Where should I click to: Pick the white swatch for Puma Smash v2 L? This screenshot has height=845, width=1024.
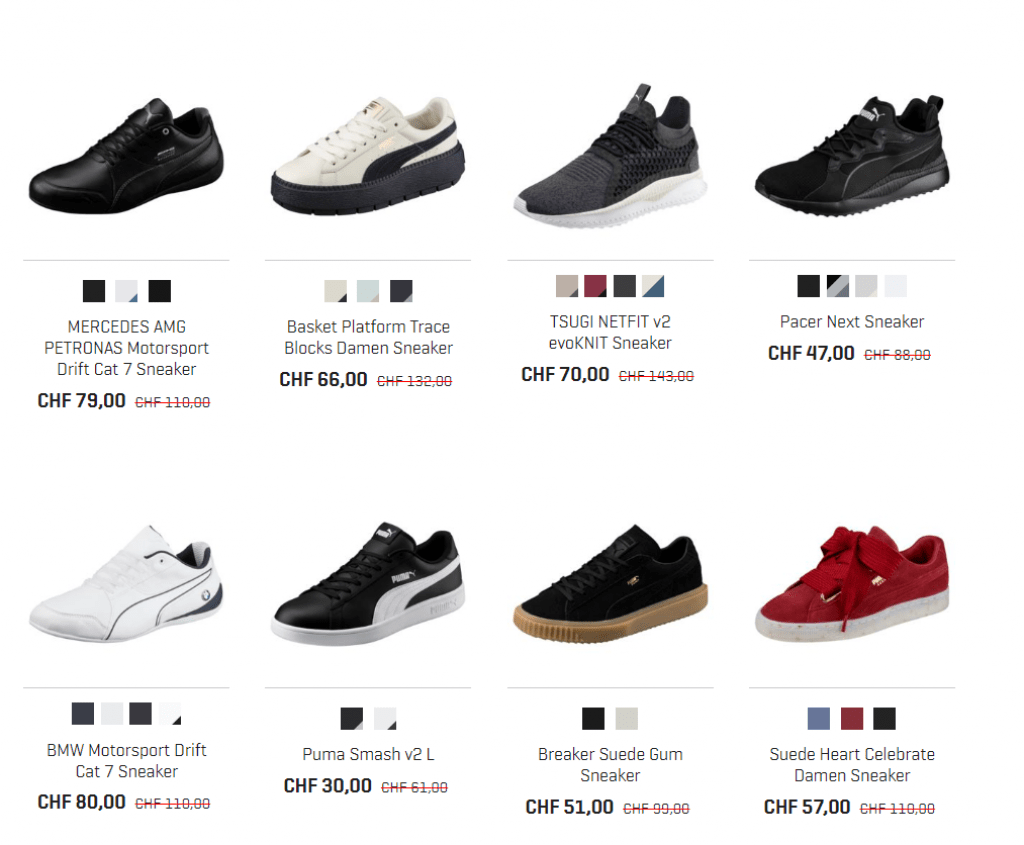385,718
